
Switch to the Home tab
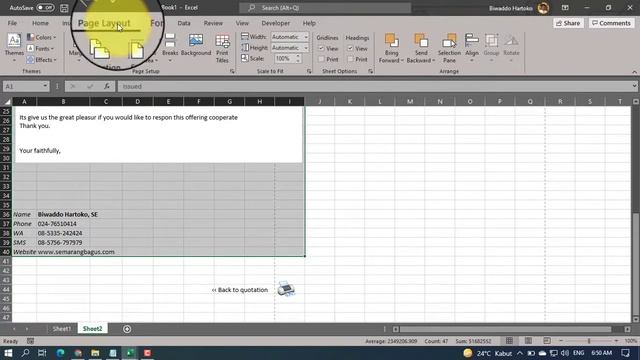[x=40, y=23]
